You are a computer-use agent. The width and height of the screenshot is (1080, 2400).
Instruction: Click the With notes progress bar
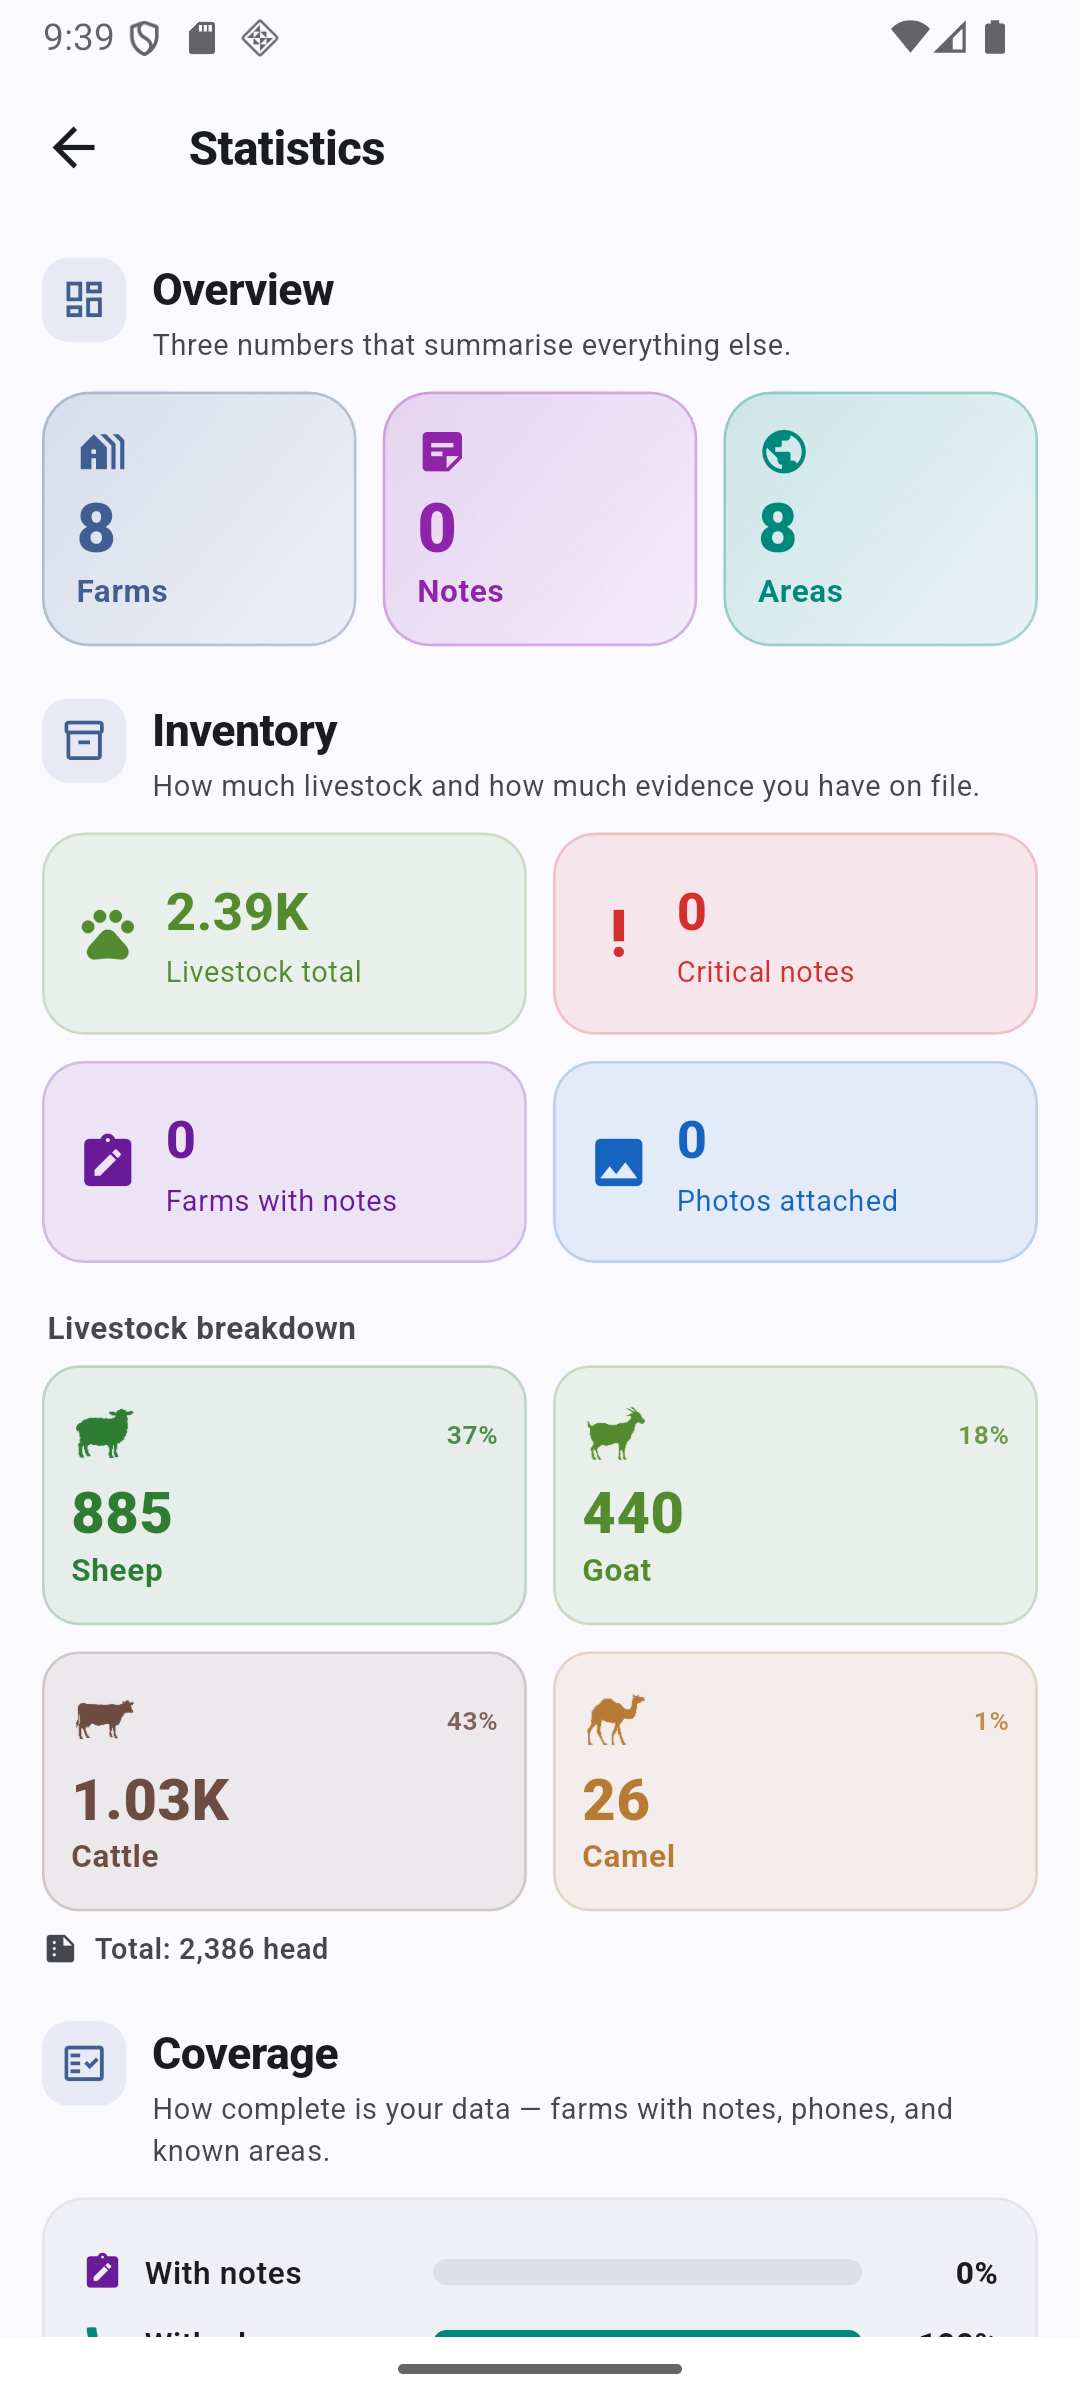tap(647, 2272)
